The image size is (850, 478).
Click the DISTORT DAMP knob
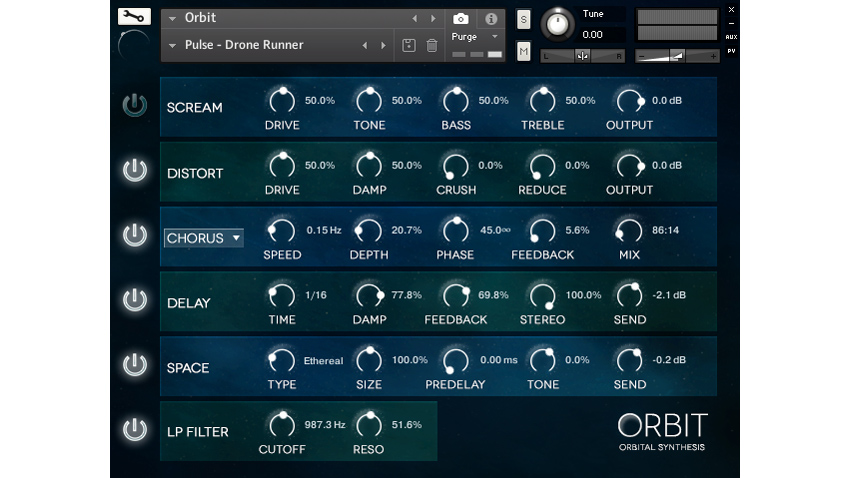pyautogui.click(x=369, y=166)
